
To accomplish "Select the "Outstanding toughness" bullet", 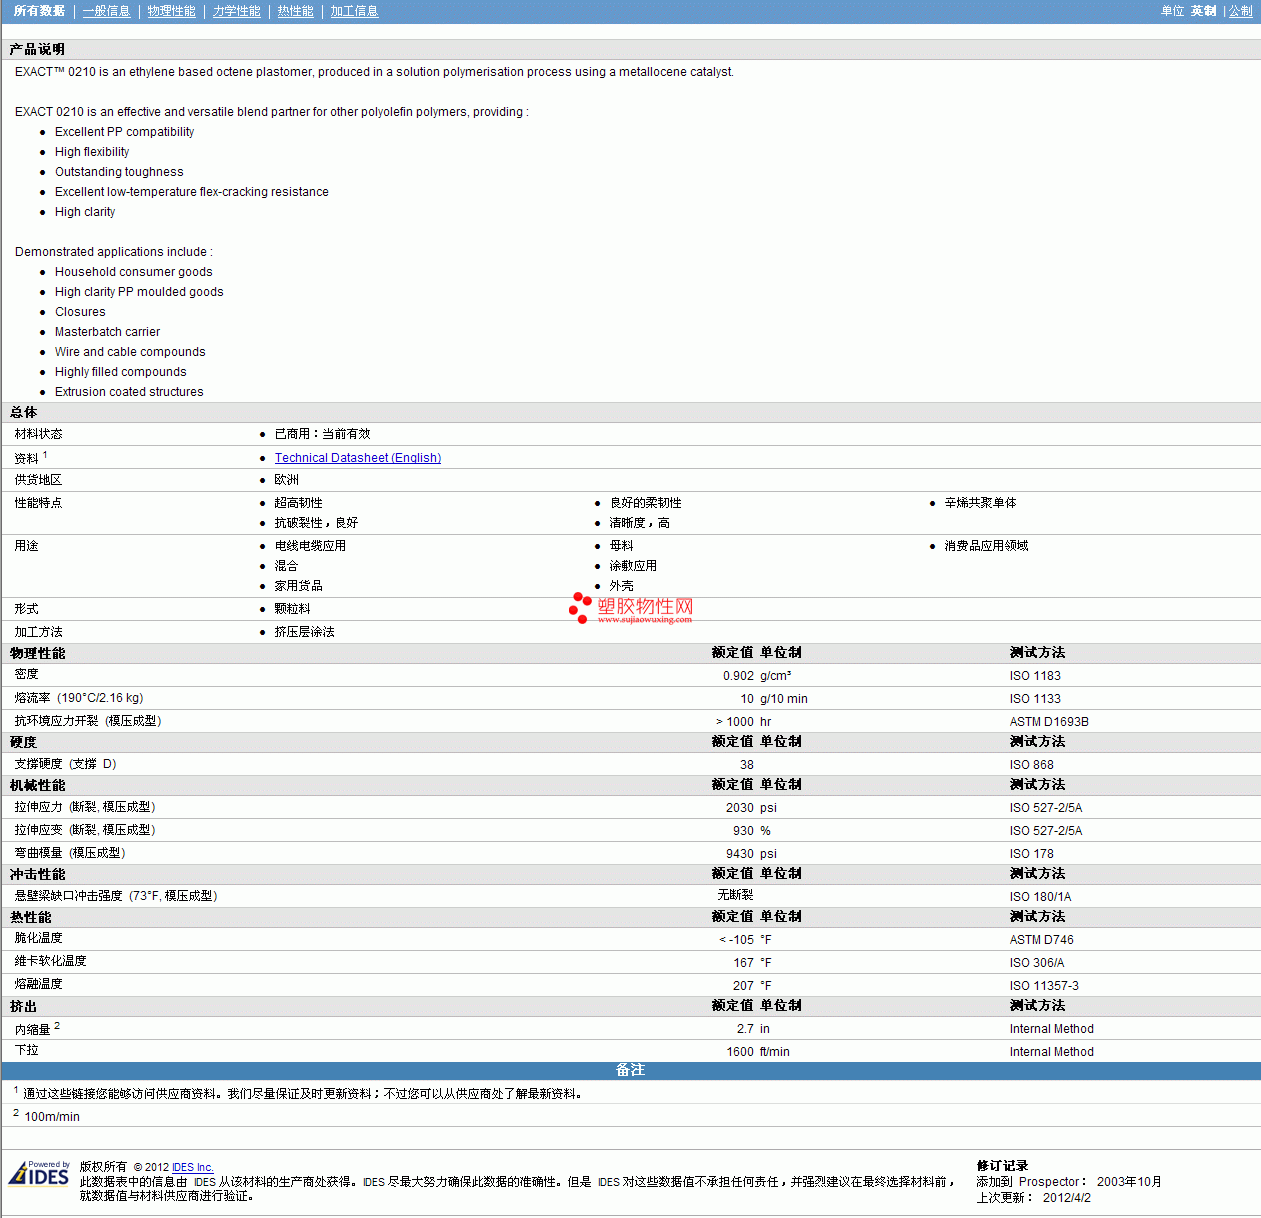I will [119, 172].
